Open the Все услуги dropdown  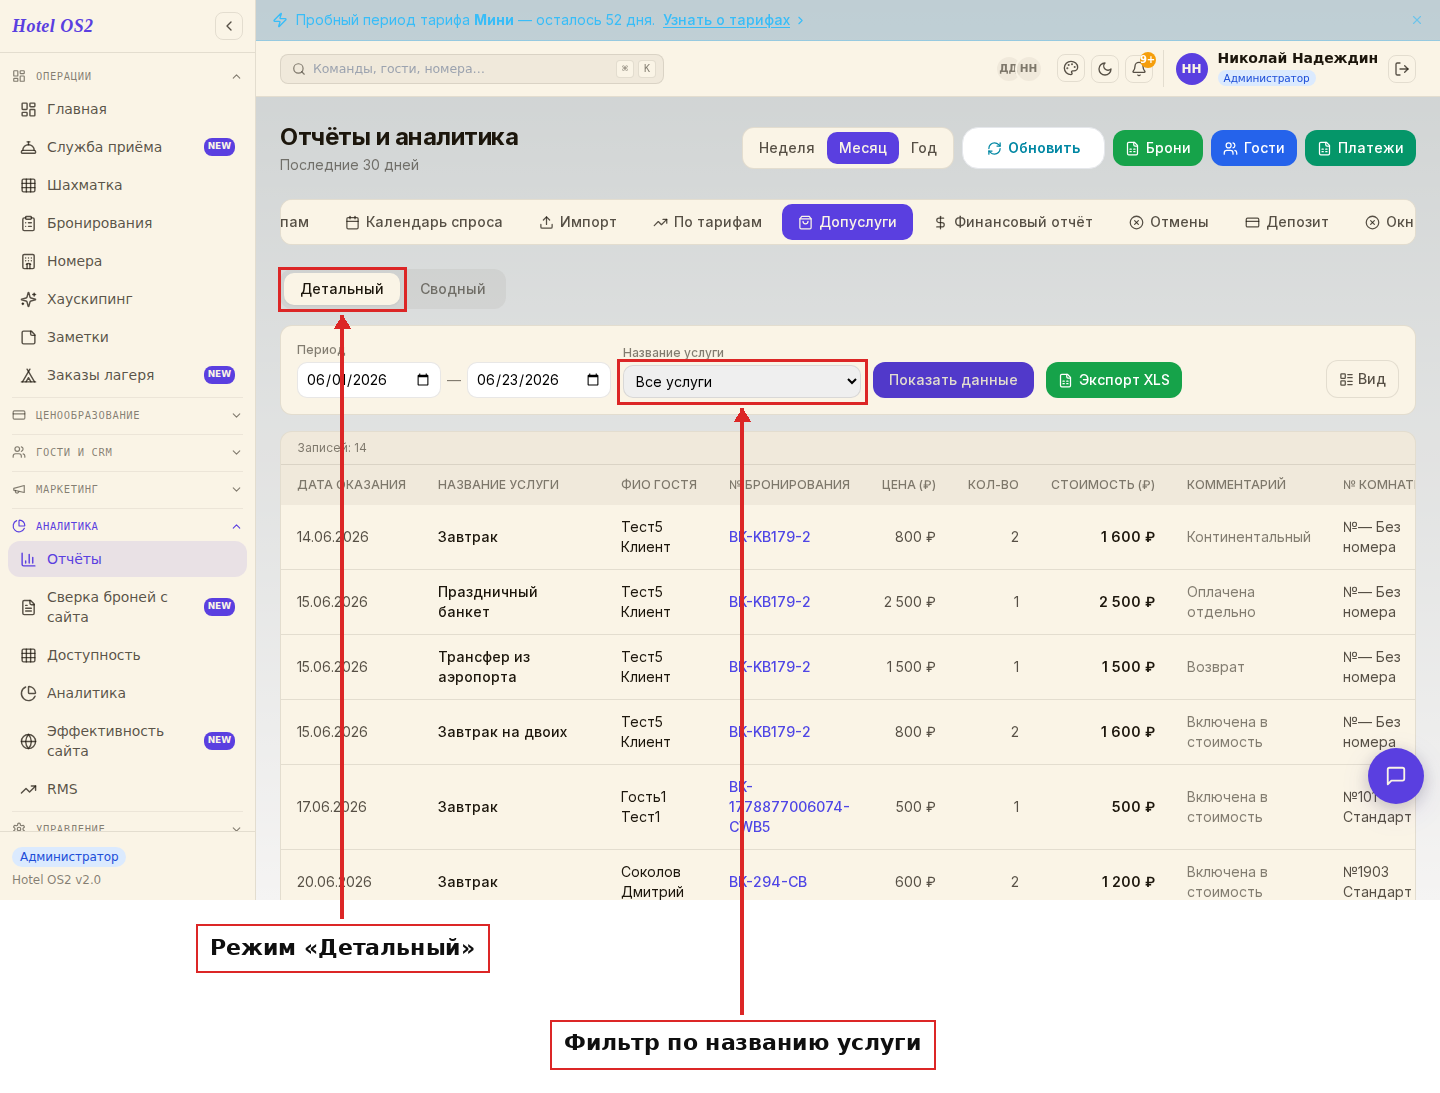742,382
